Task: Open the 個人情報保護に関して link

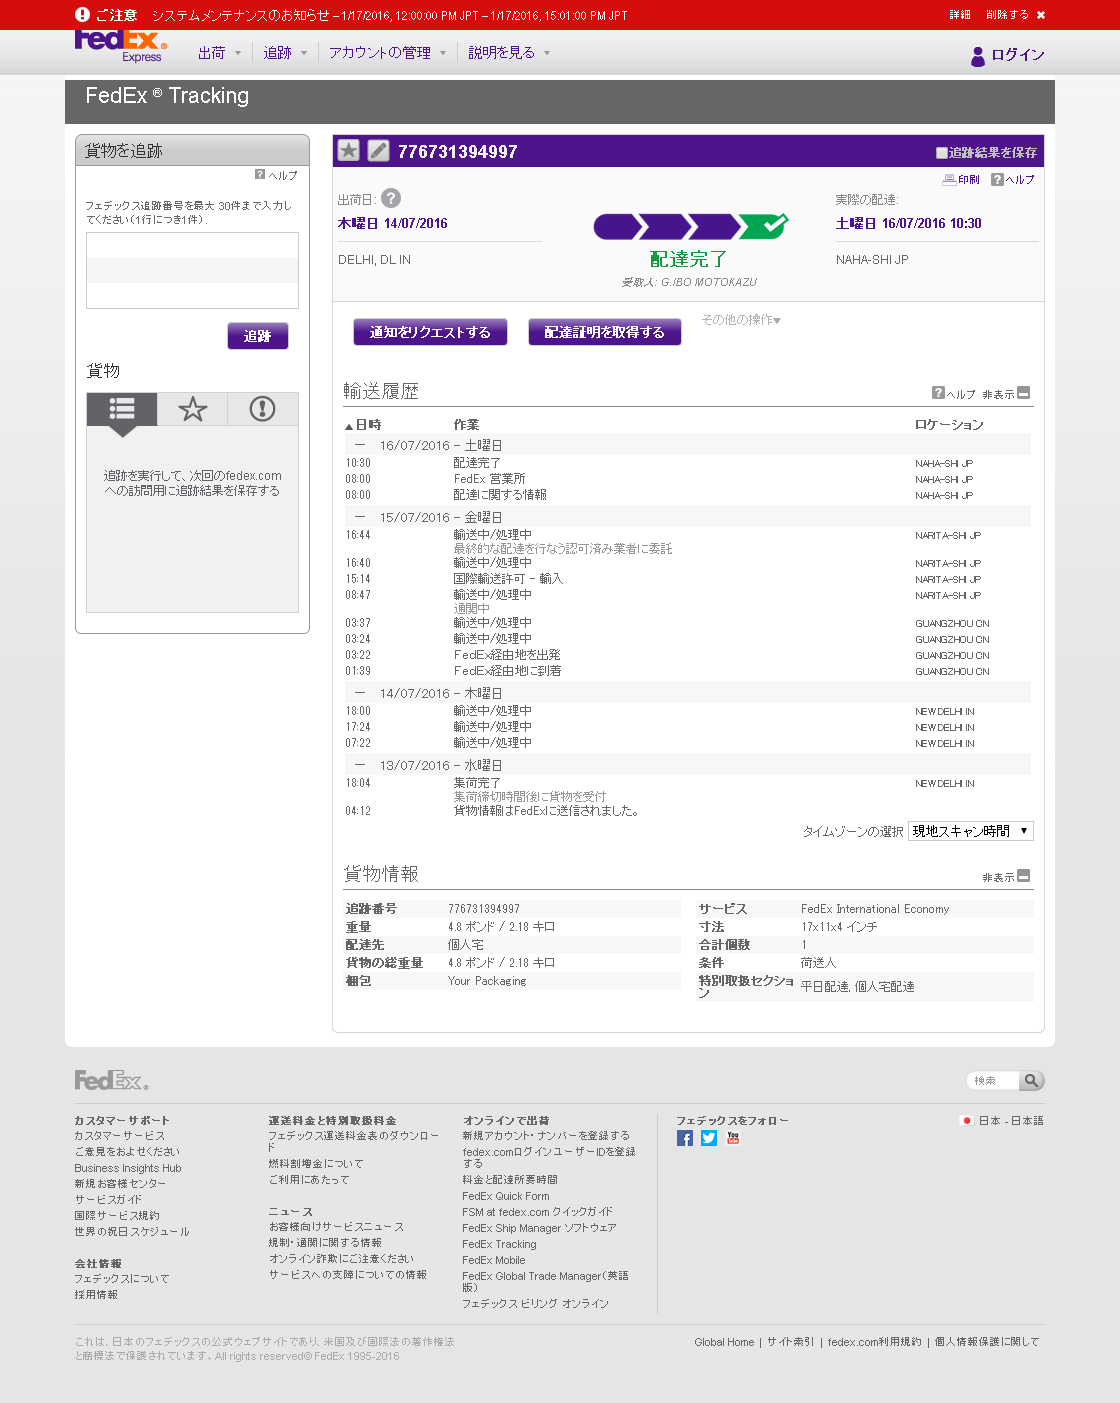Action: [987, 1342]
